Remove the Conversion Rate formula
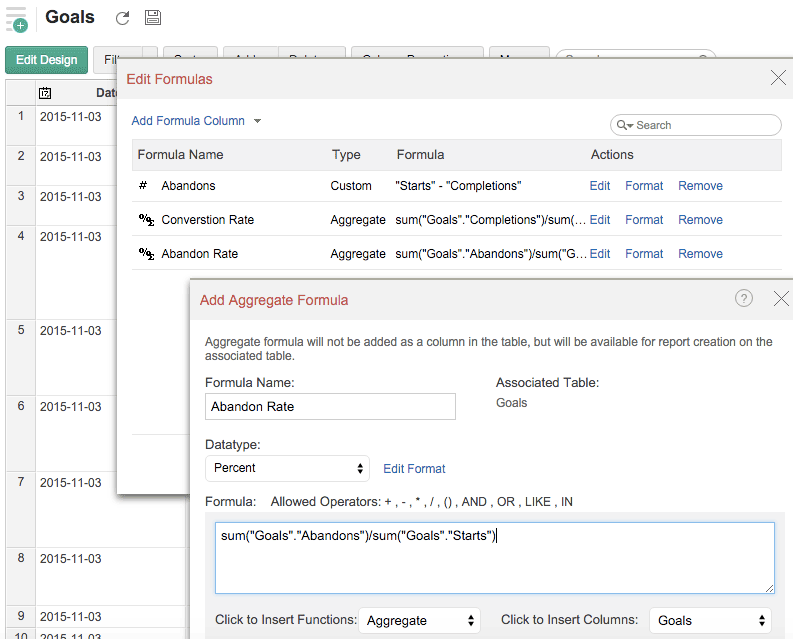The height and width of the screenshot is (639, 793). pyautogui.click(x=700, y=220)
